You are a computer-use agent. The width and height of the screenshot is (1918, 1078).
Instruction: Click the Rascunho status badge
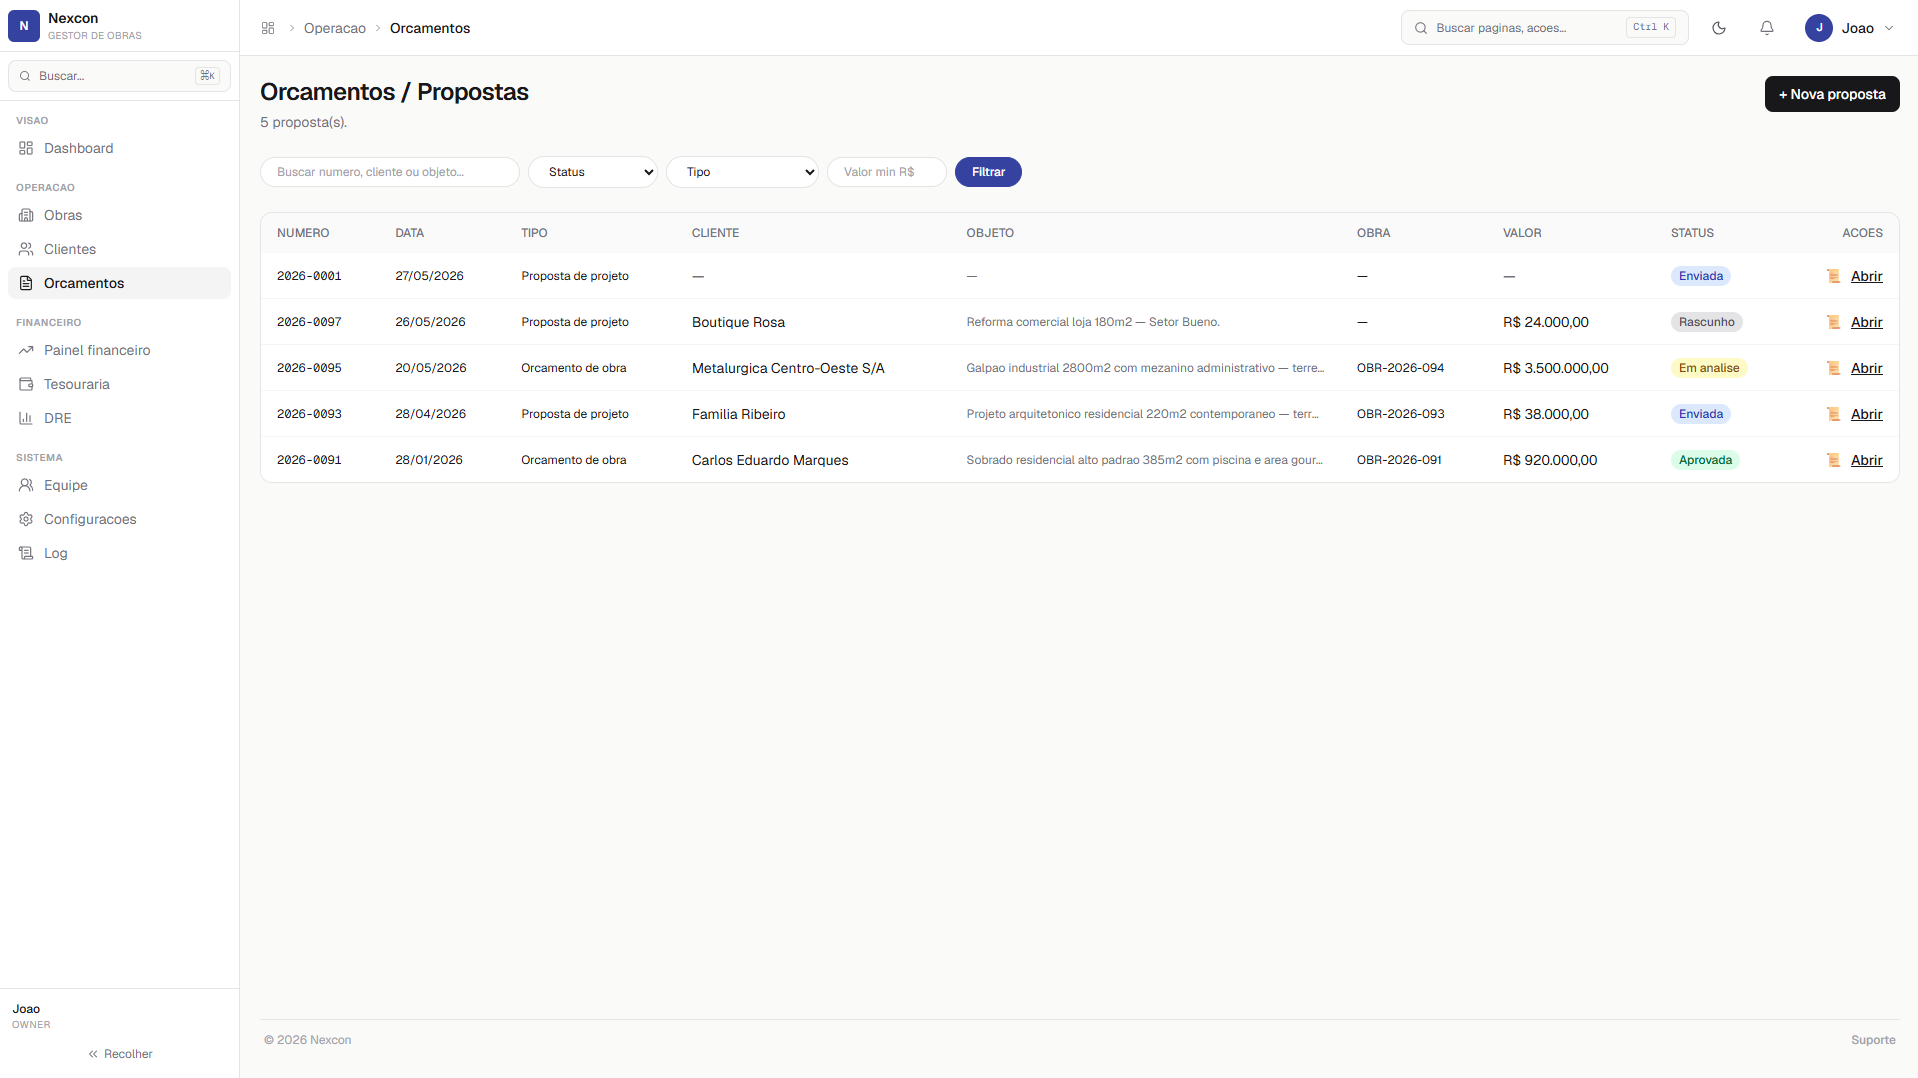coord(1706,322)
